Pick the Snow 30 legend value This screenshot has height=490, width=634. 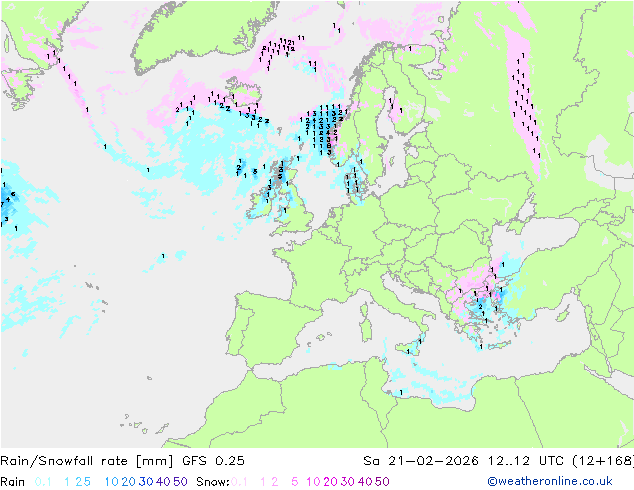348,482
